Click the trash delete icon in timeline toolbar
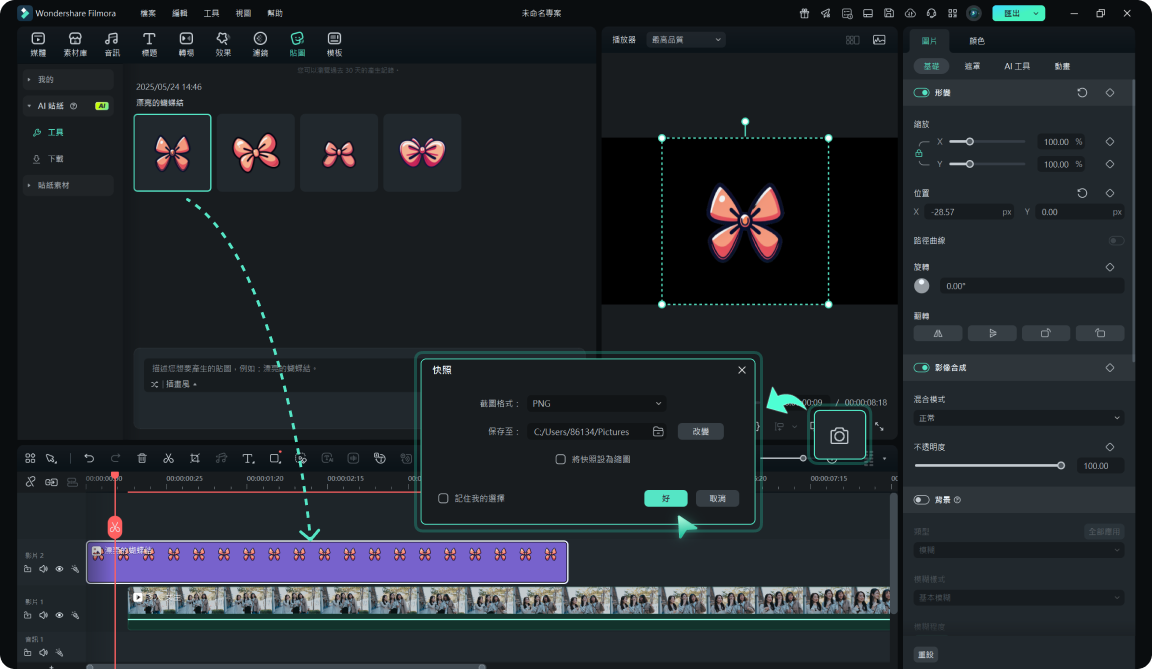The image size is (1152, 669). (142, 458)
